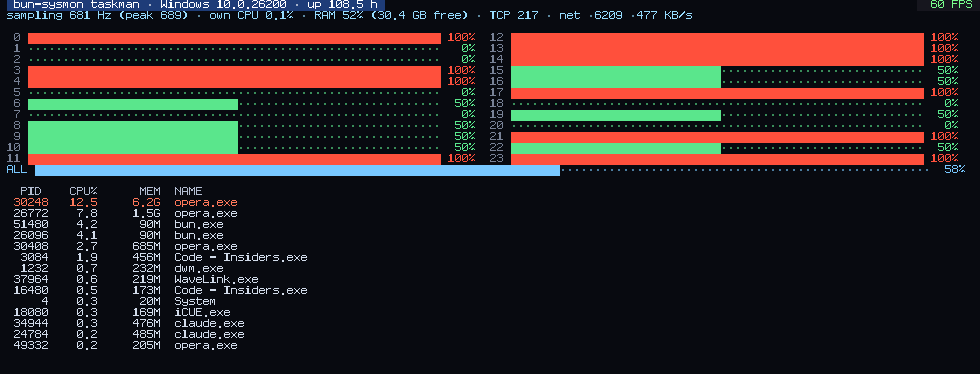Screen dimensions: 980x374
Task: Click the 219M memory value
Action: pyautogui.click(x=147, y=279)
